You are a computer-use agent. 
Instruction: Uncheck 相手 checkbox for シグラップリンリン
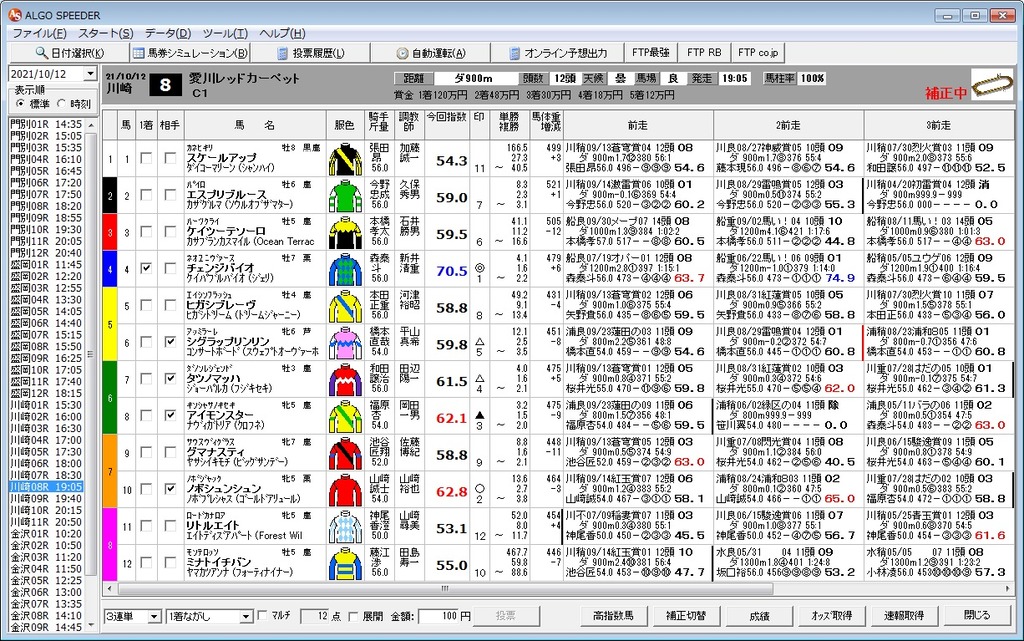[x=170, y=342]
